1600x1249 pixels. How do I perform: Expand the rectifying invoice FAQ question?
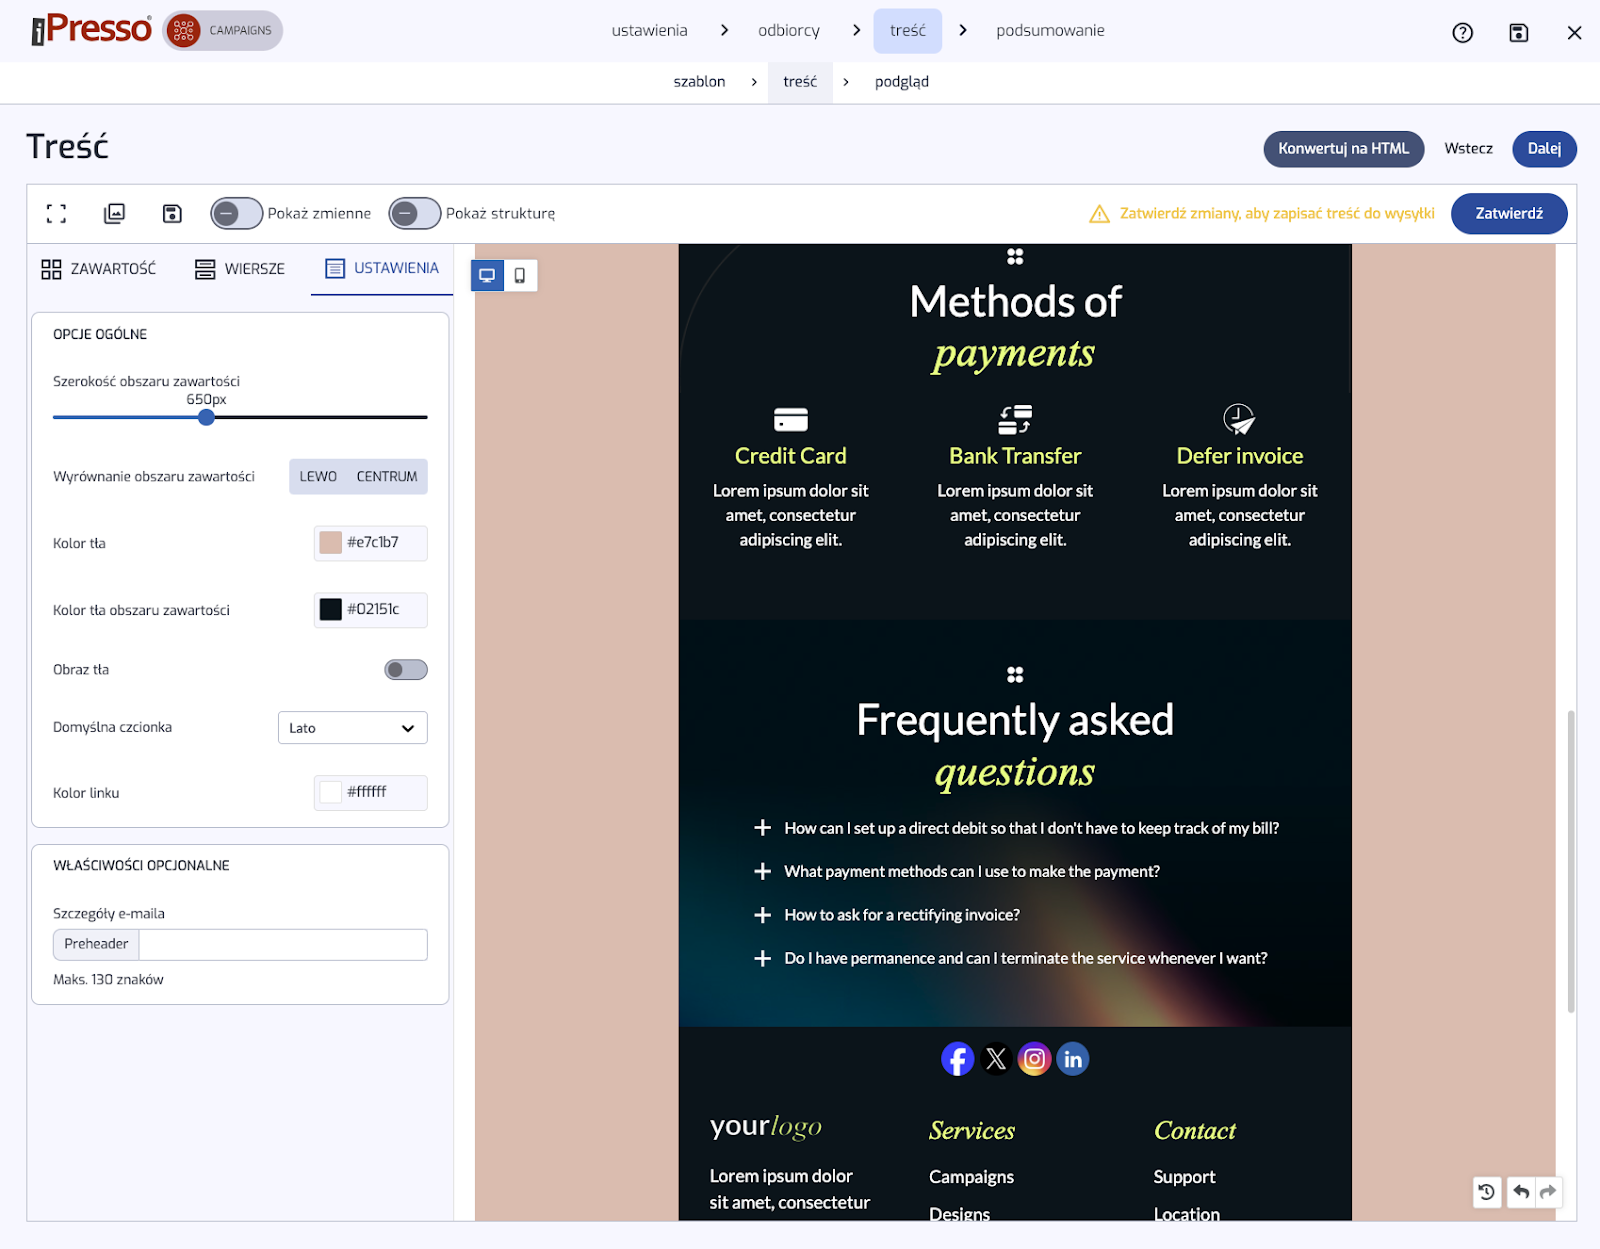[x=762, y=915]
